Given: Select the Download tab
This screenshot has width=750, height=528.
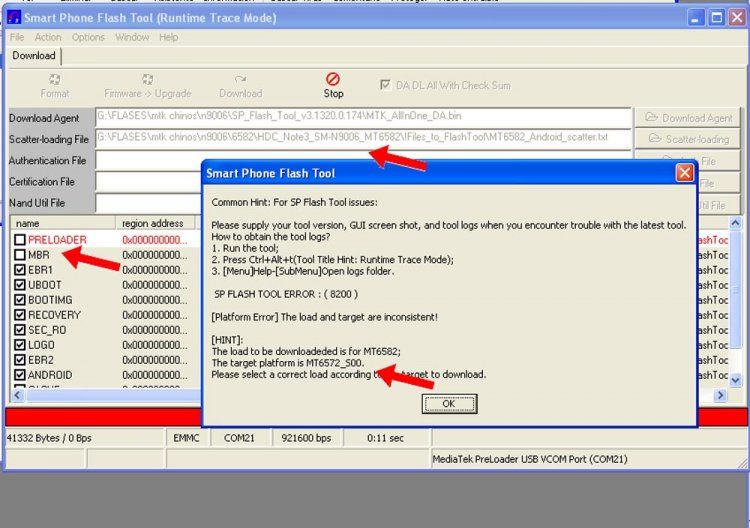Looking at the screenshot, I should 34,55.
